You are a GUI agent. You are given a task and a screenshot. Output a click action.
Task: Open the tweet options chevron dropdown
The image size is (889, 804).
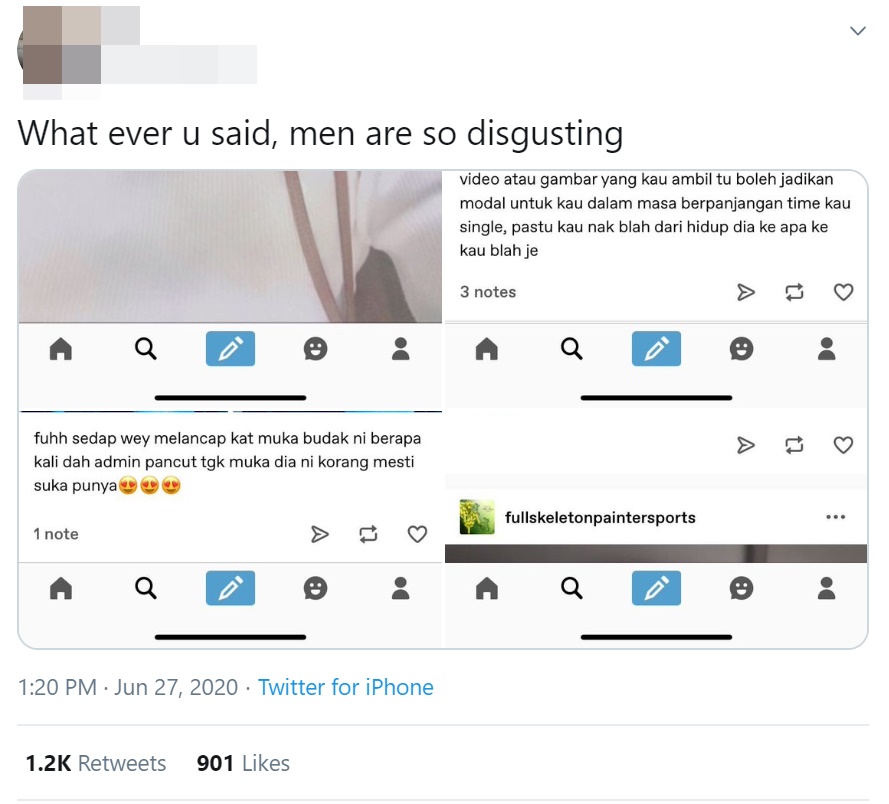pyautogui.click(x=858, y=31)
